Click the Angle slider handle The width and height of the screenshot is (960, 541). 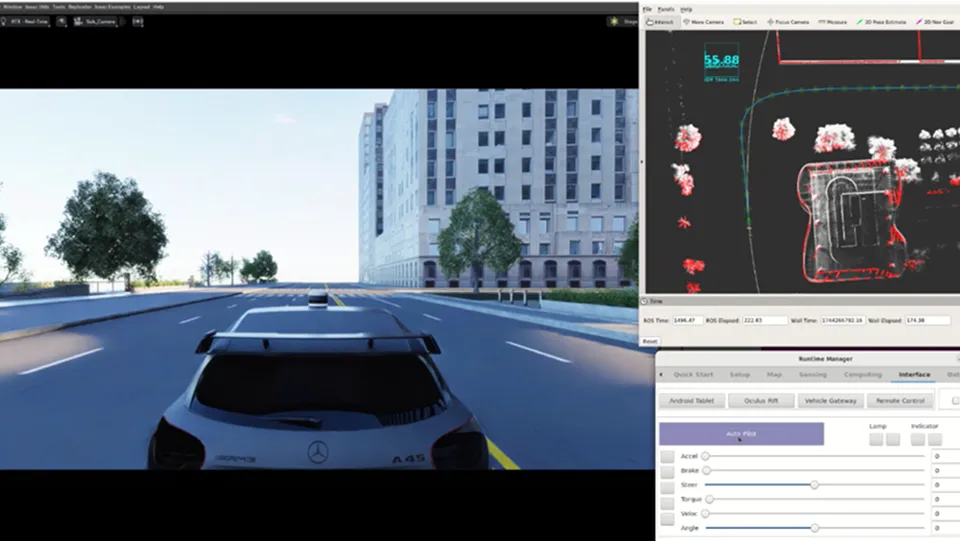[x=814, y=528]
